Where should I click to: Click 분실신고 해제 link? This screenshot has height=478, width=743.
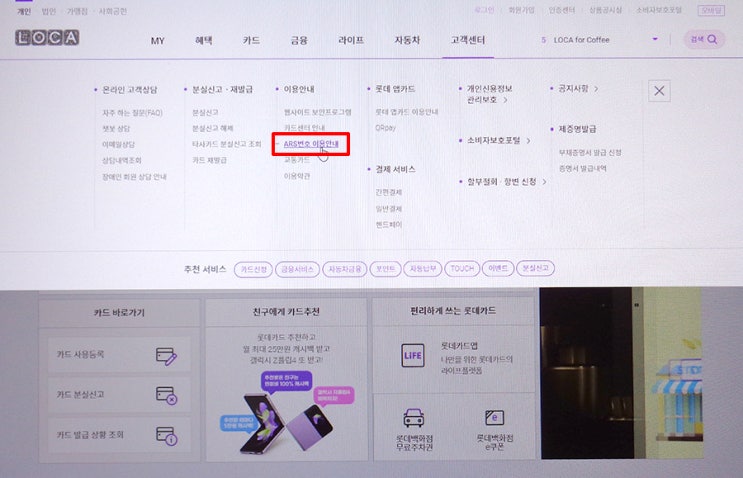(x=213, y=128)
